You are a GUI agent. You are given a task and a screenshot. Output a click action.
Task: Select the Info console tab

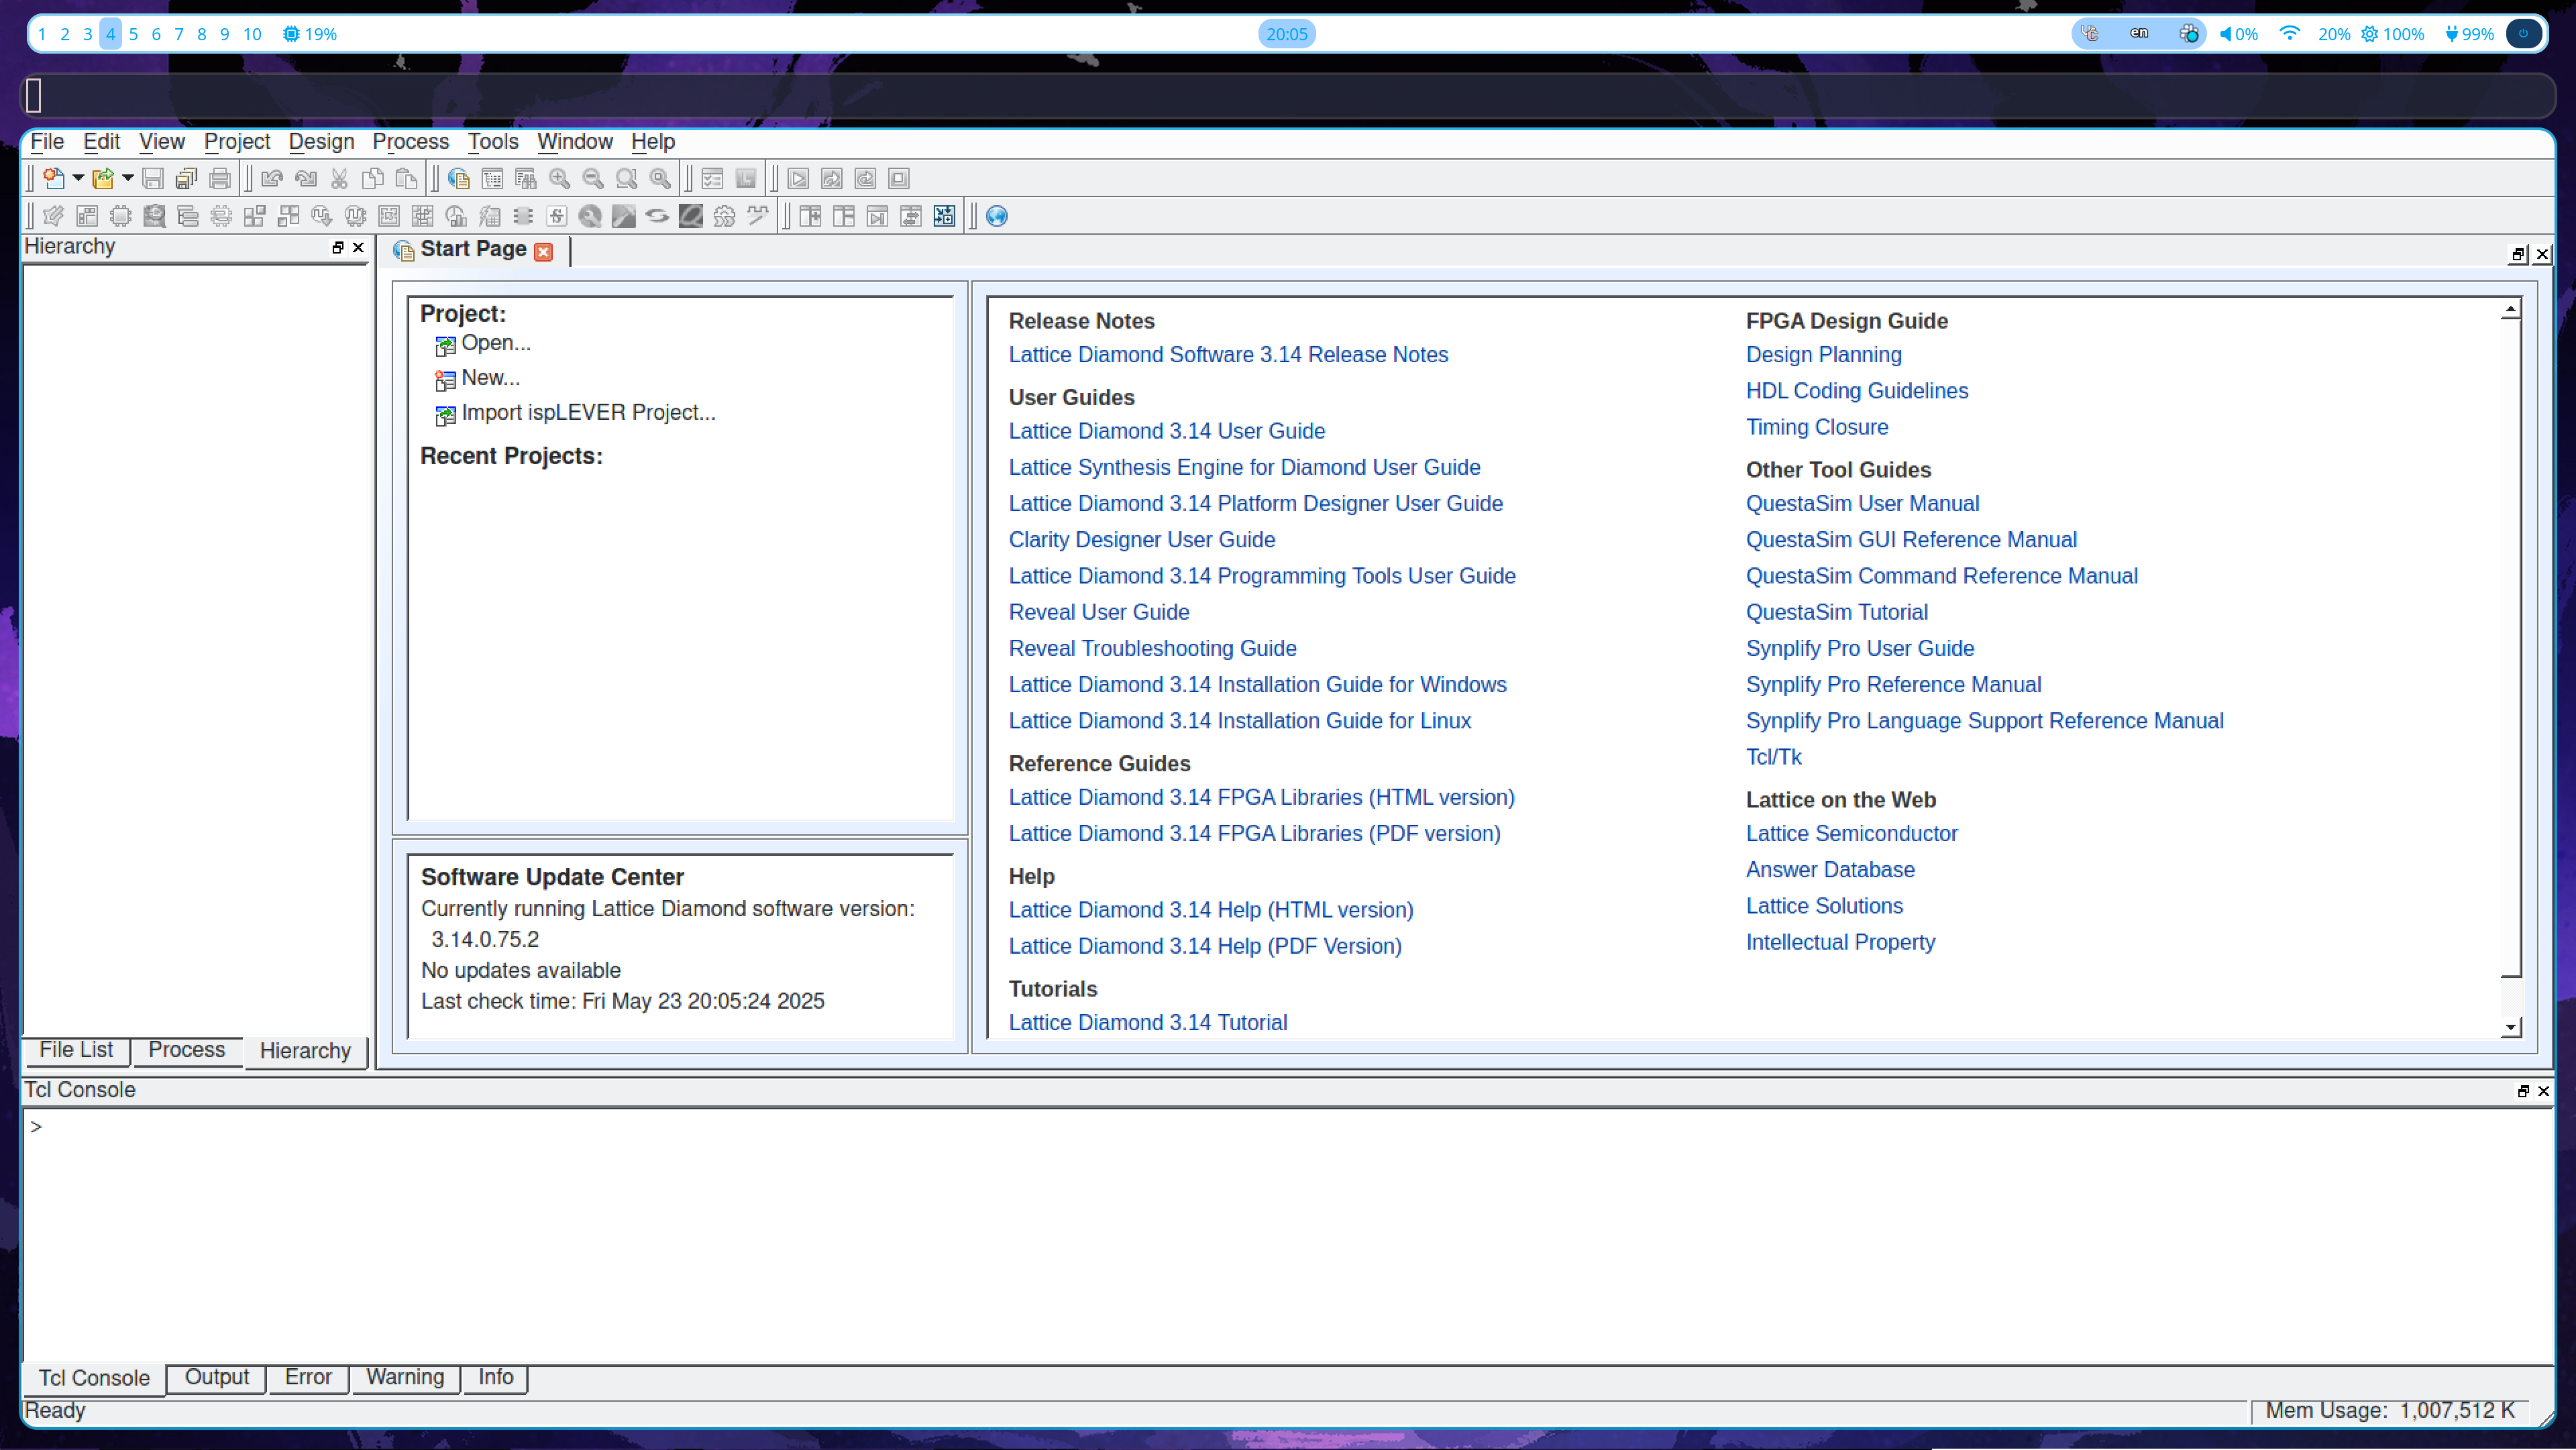496,1377
